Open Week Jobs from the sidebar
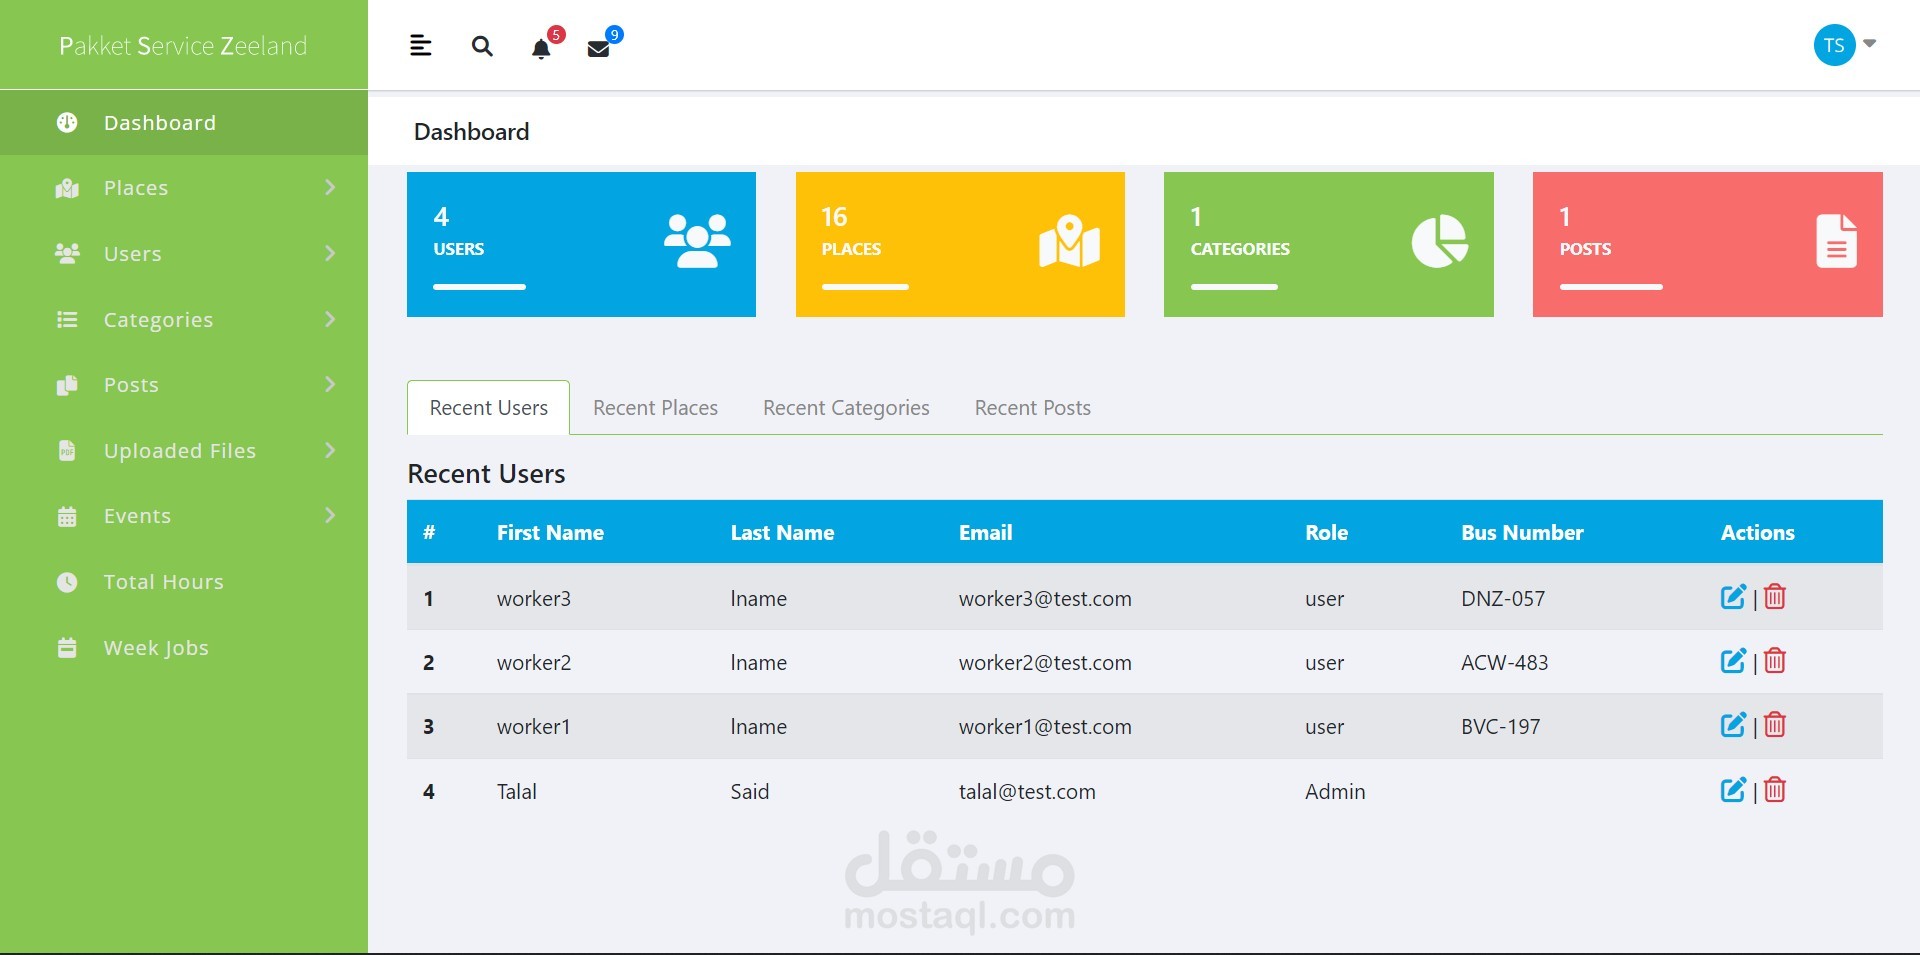The width and height of the screenshot is (1920, 955). pyautogui.click(x=156, y=647)
